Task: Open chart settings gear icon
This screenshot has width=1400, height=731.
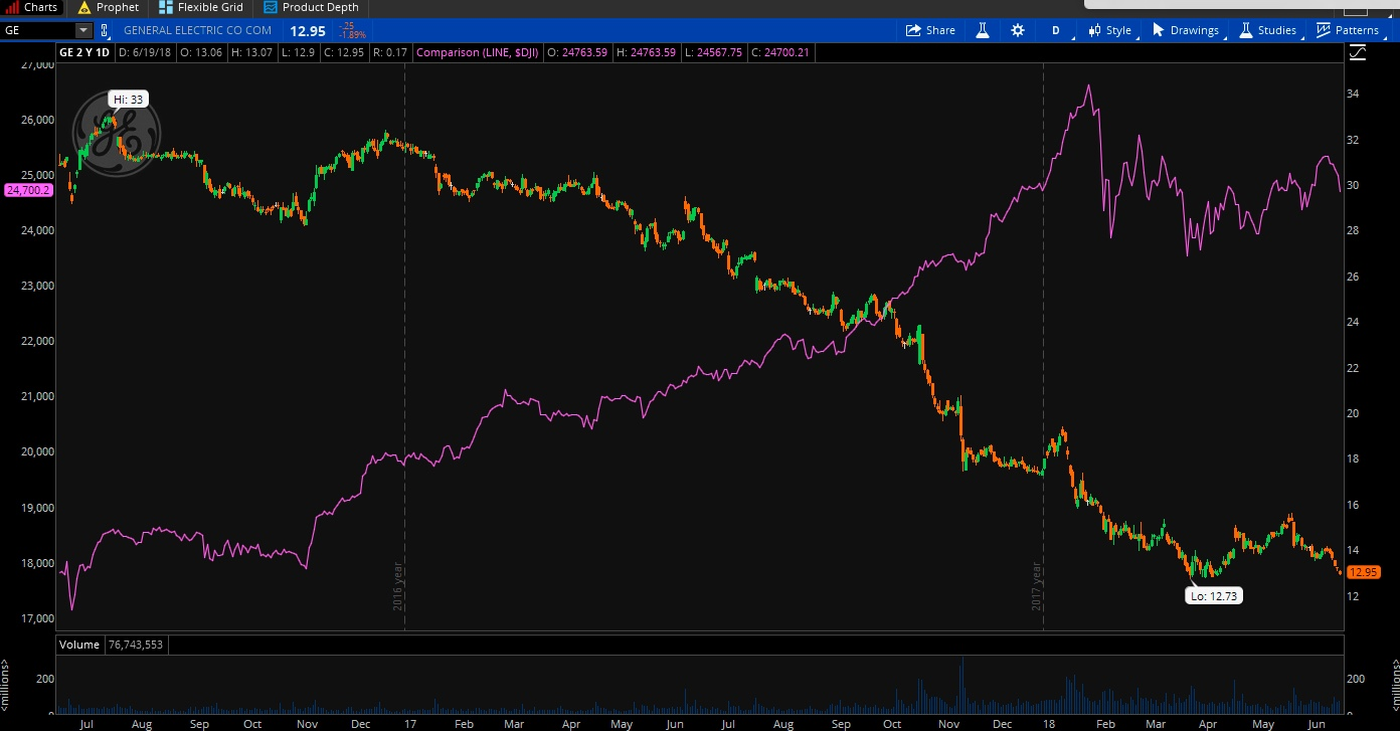Action: point(1017,30)
